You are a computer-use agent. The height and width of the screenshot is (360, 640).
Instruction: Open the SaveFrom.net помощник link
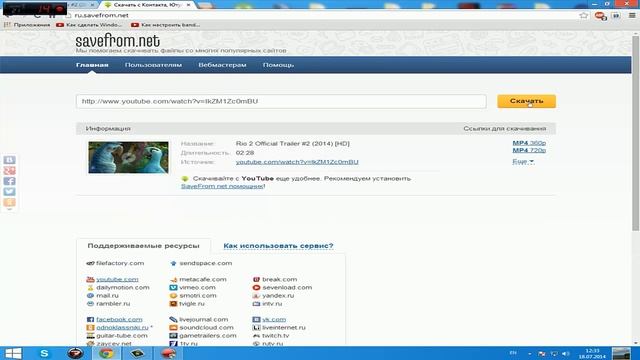coord(222,186)
